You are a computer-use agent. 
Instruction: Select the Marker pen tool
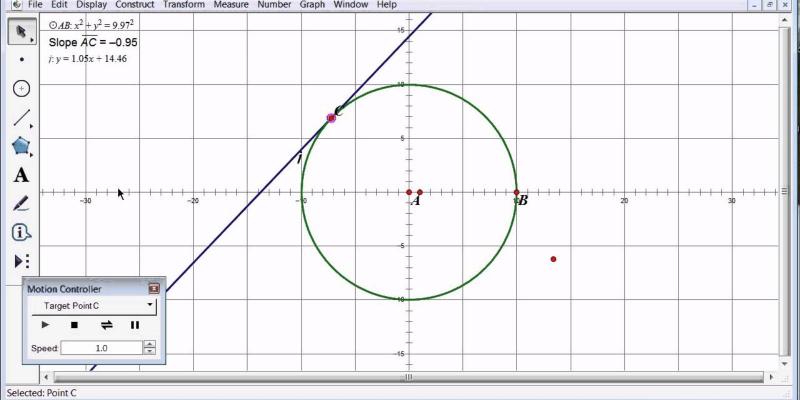(x=21, y=204)
